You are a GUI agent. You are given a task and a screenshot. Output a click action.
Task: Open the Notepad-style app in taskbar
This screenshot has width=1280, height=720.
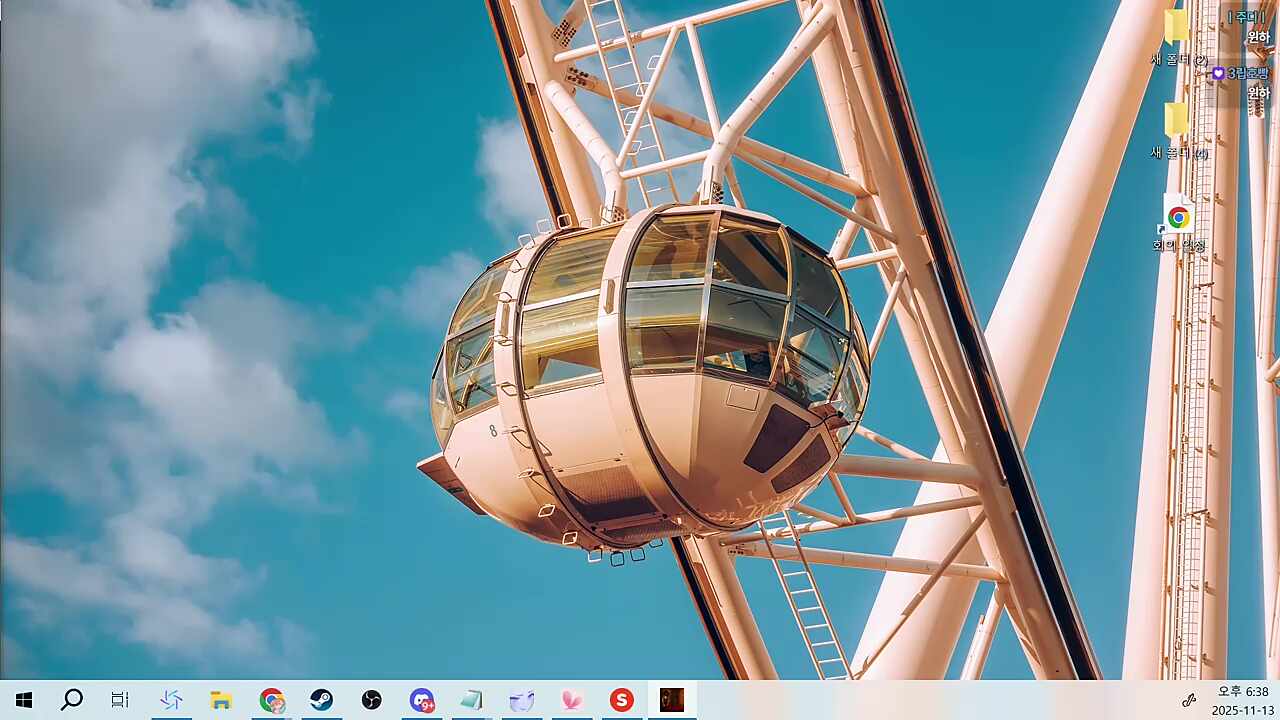[x=471, y=700]
